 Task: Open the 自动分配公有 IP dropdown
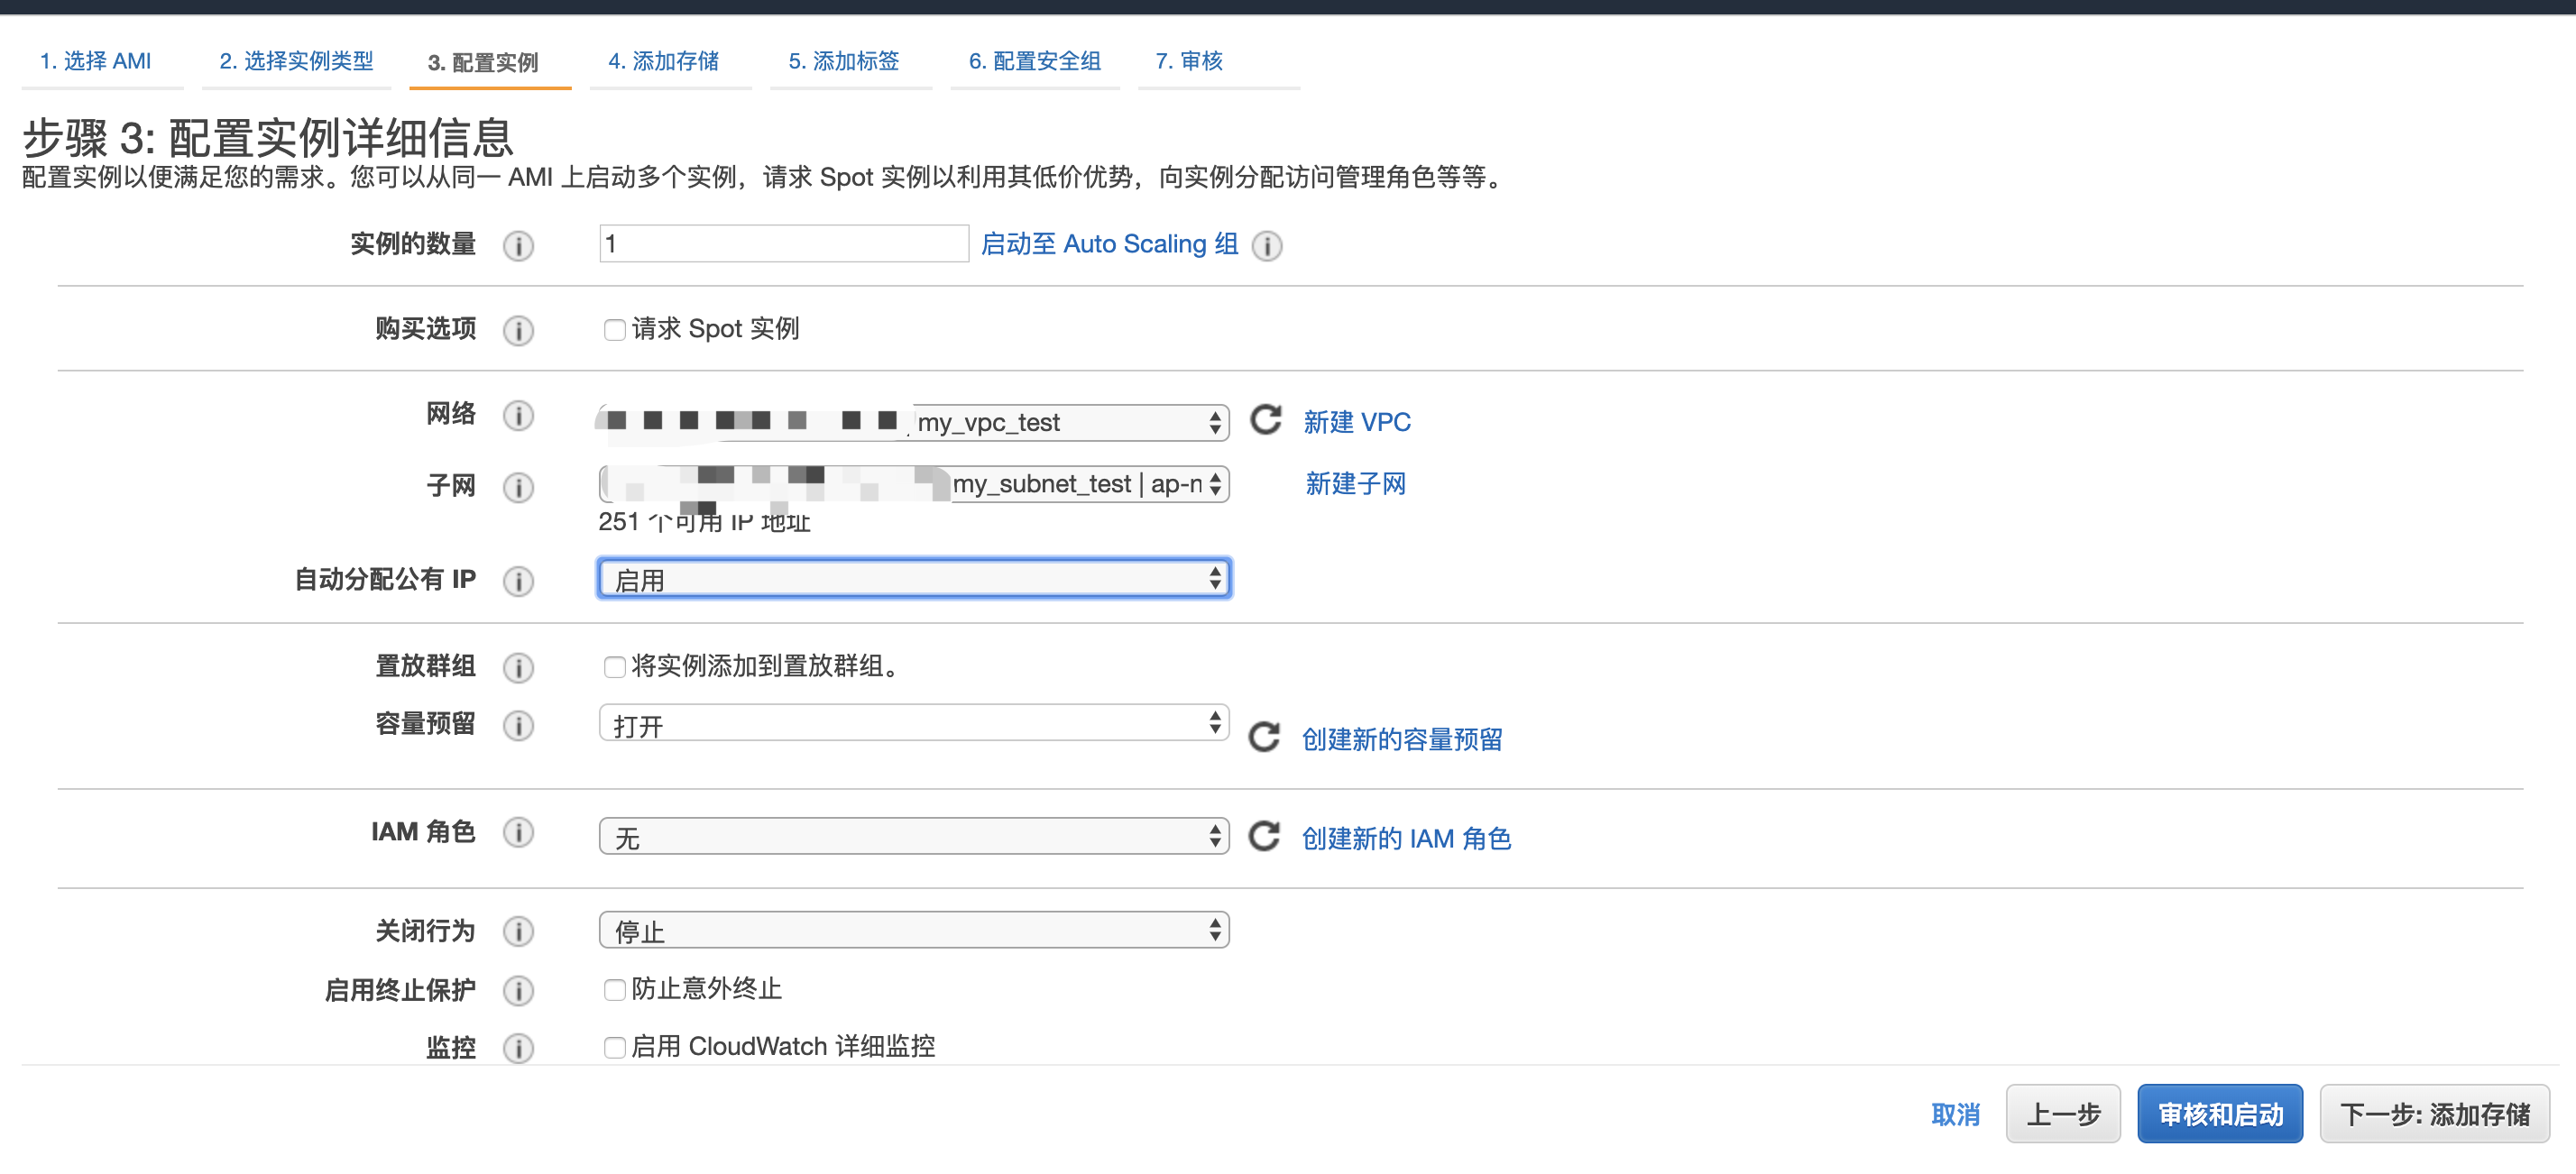913,579
